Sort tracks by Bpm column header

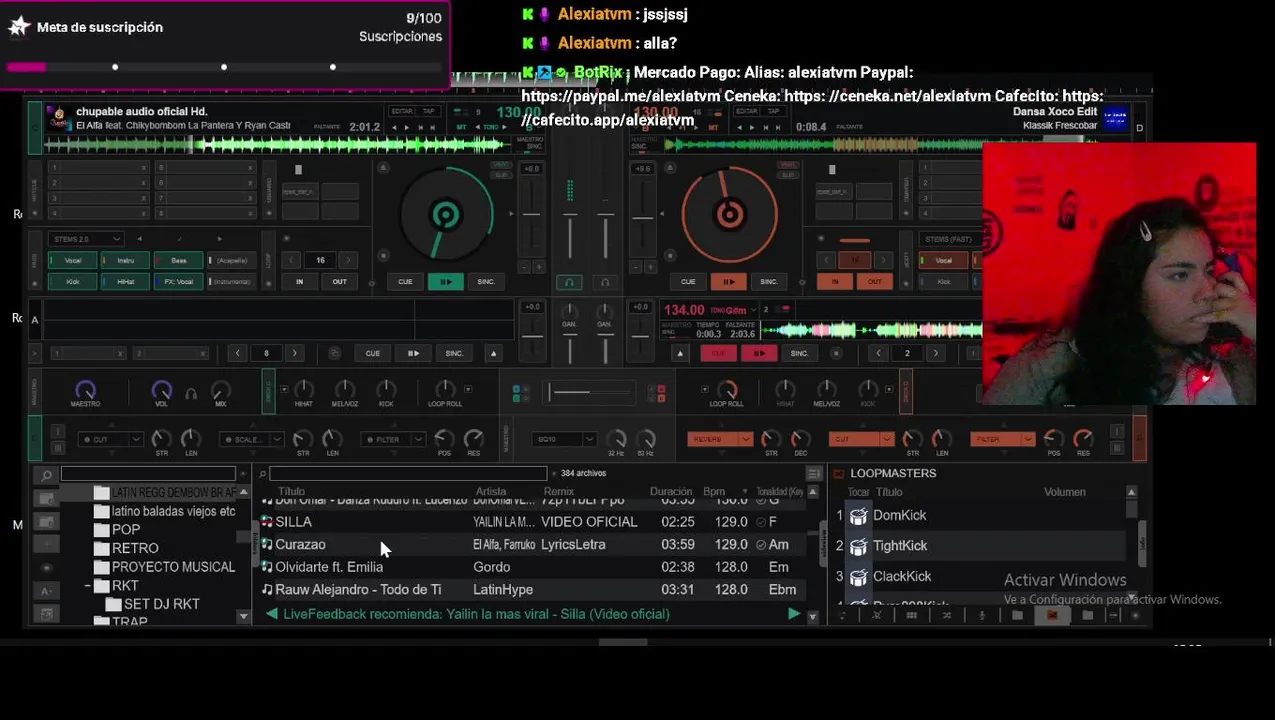tap(714, 492)
